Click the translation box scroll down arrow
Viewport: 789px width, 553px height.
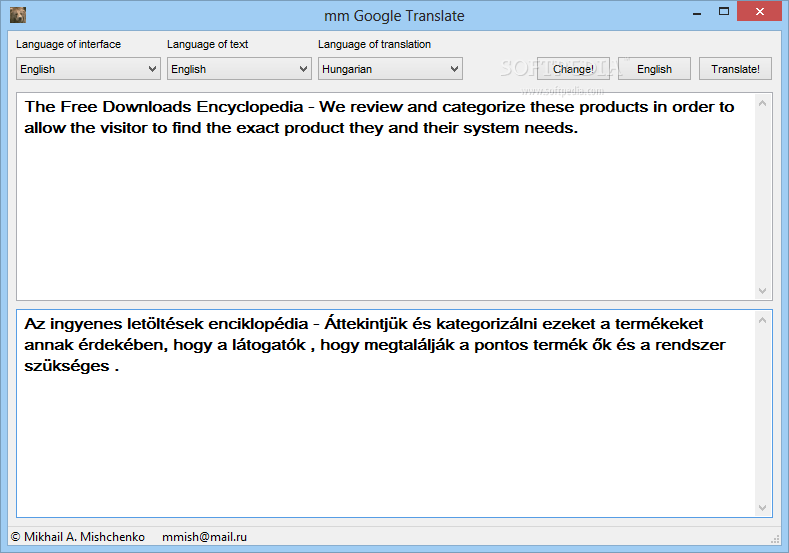tap(762, 507)
